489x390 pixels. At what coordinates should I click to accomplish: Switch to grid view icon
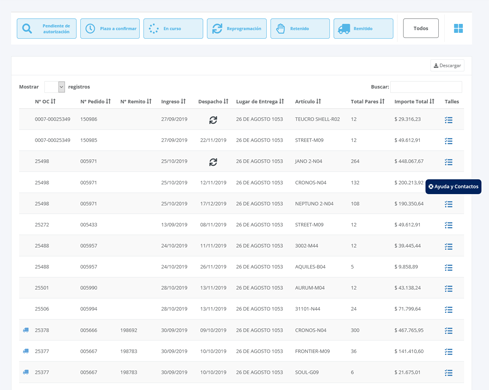[458, 28]
